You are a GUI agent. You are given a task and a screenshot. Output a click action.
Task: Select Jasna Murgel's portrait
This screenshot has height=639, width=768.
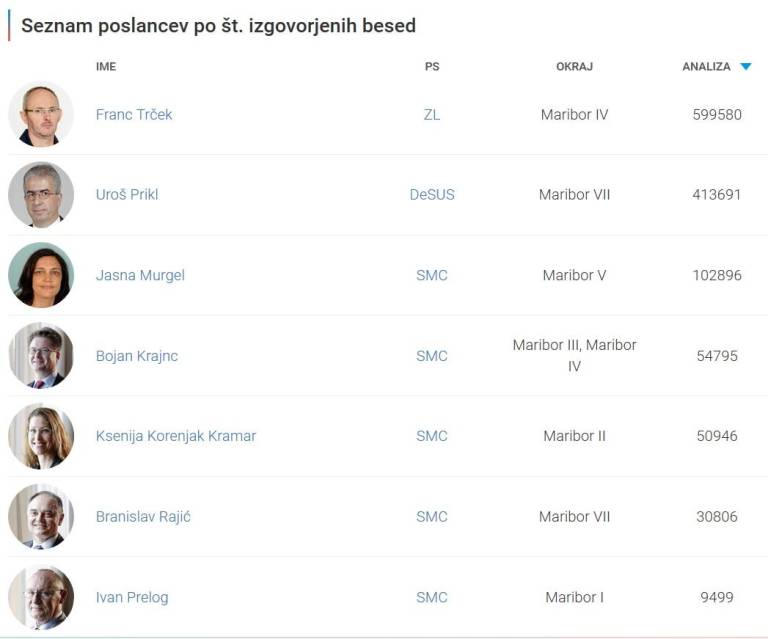click(41, 275)
